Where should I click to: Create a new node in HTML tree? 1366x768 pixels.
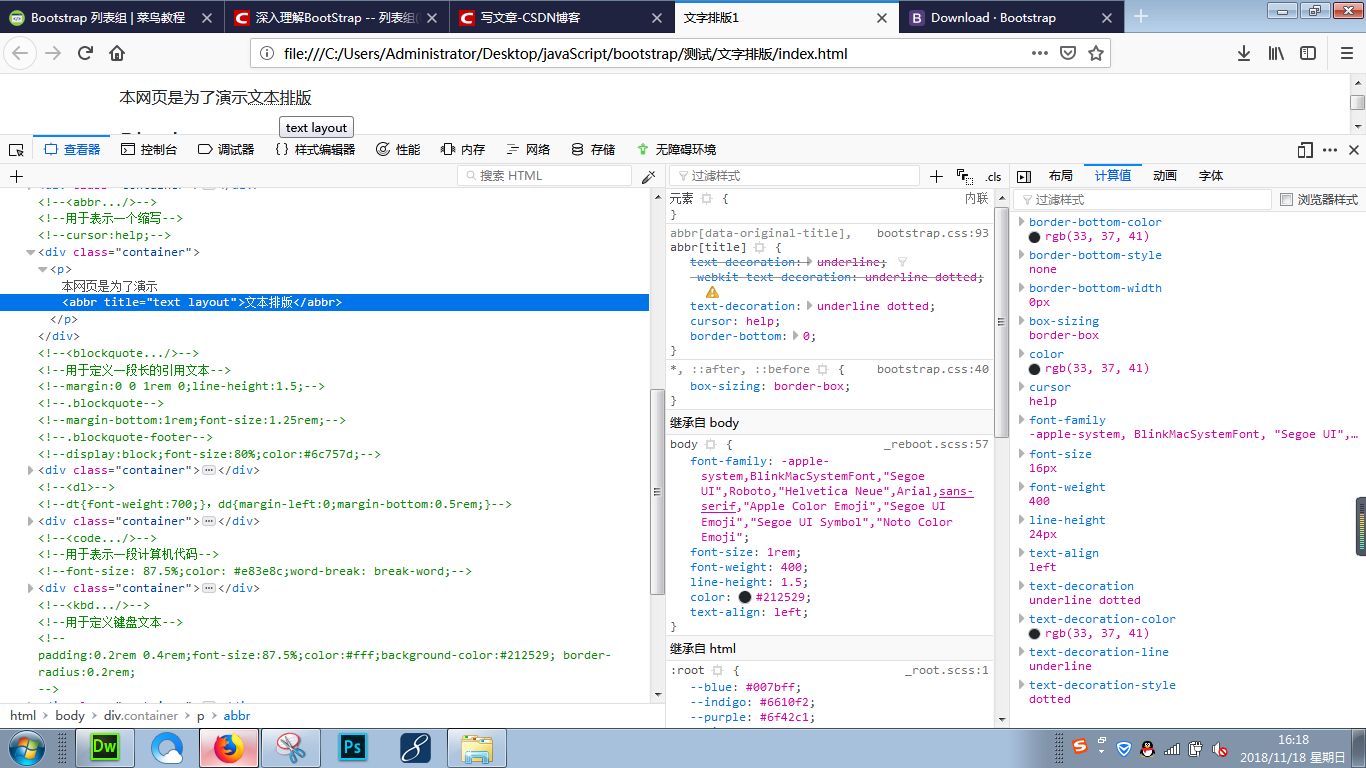(16, 176)
